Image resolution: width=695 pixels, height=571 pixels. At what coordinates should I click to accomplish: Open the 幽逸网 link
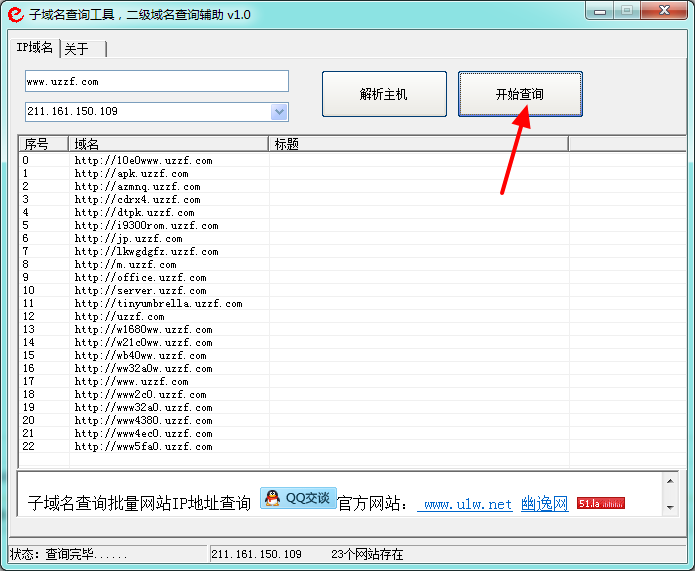(x=545, y=504)
